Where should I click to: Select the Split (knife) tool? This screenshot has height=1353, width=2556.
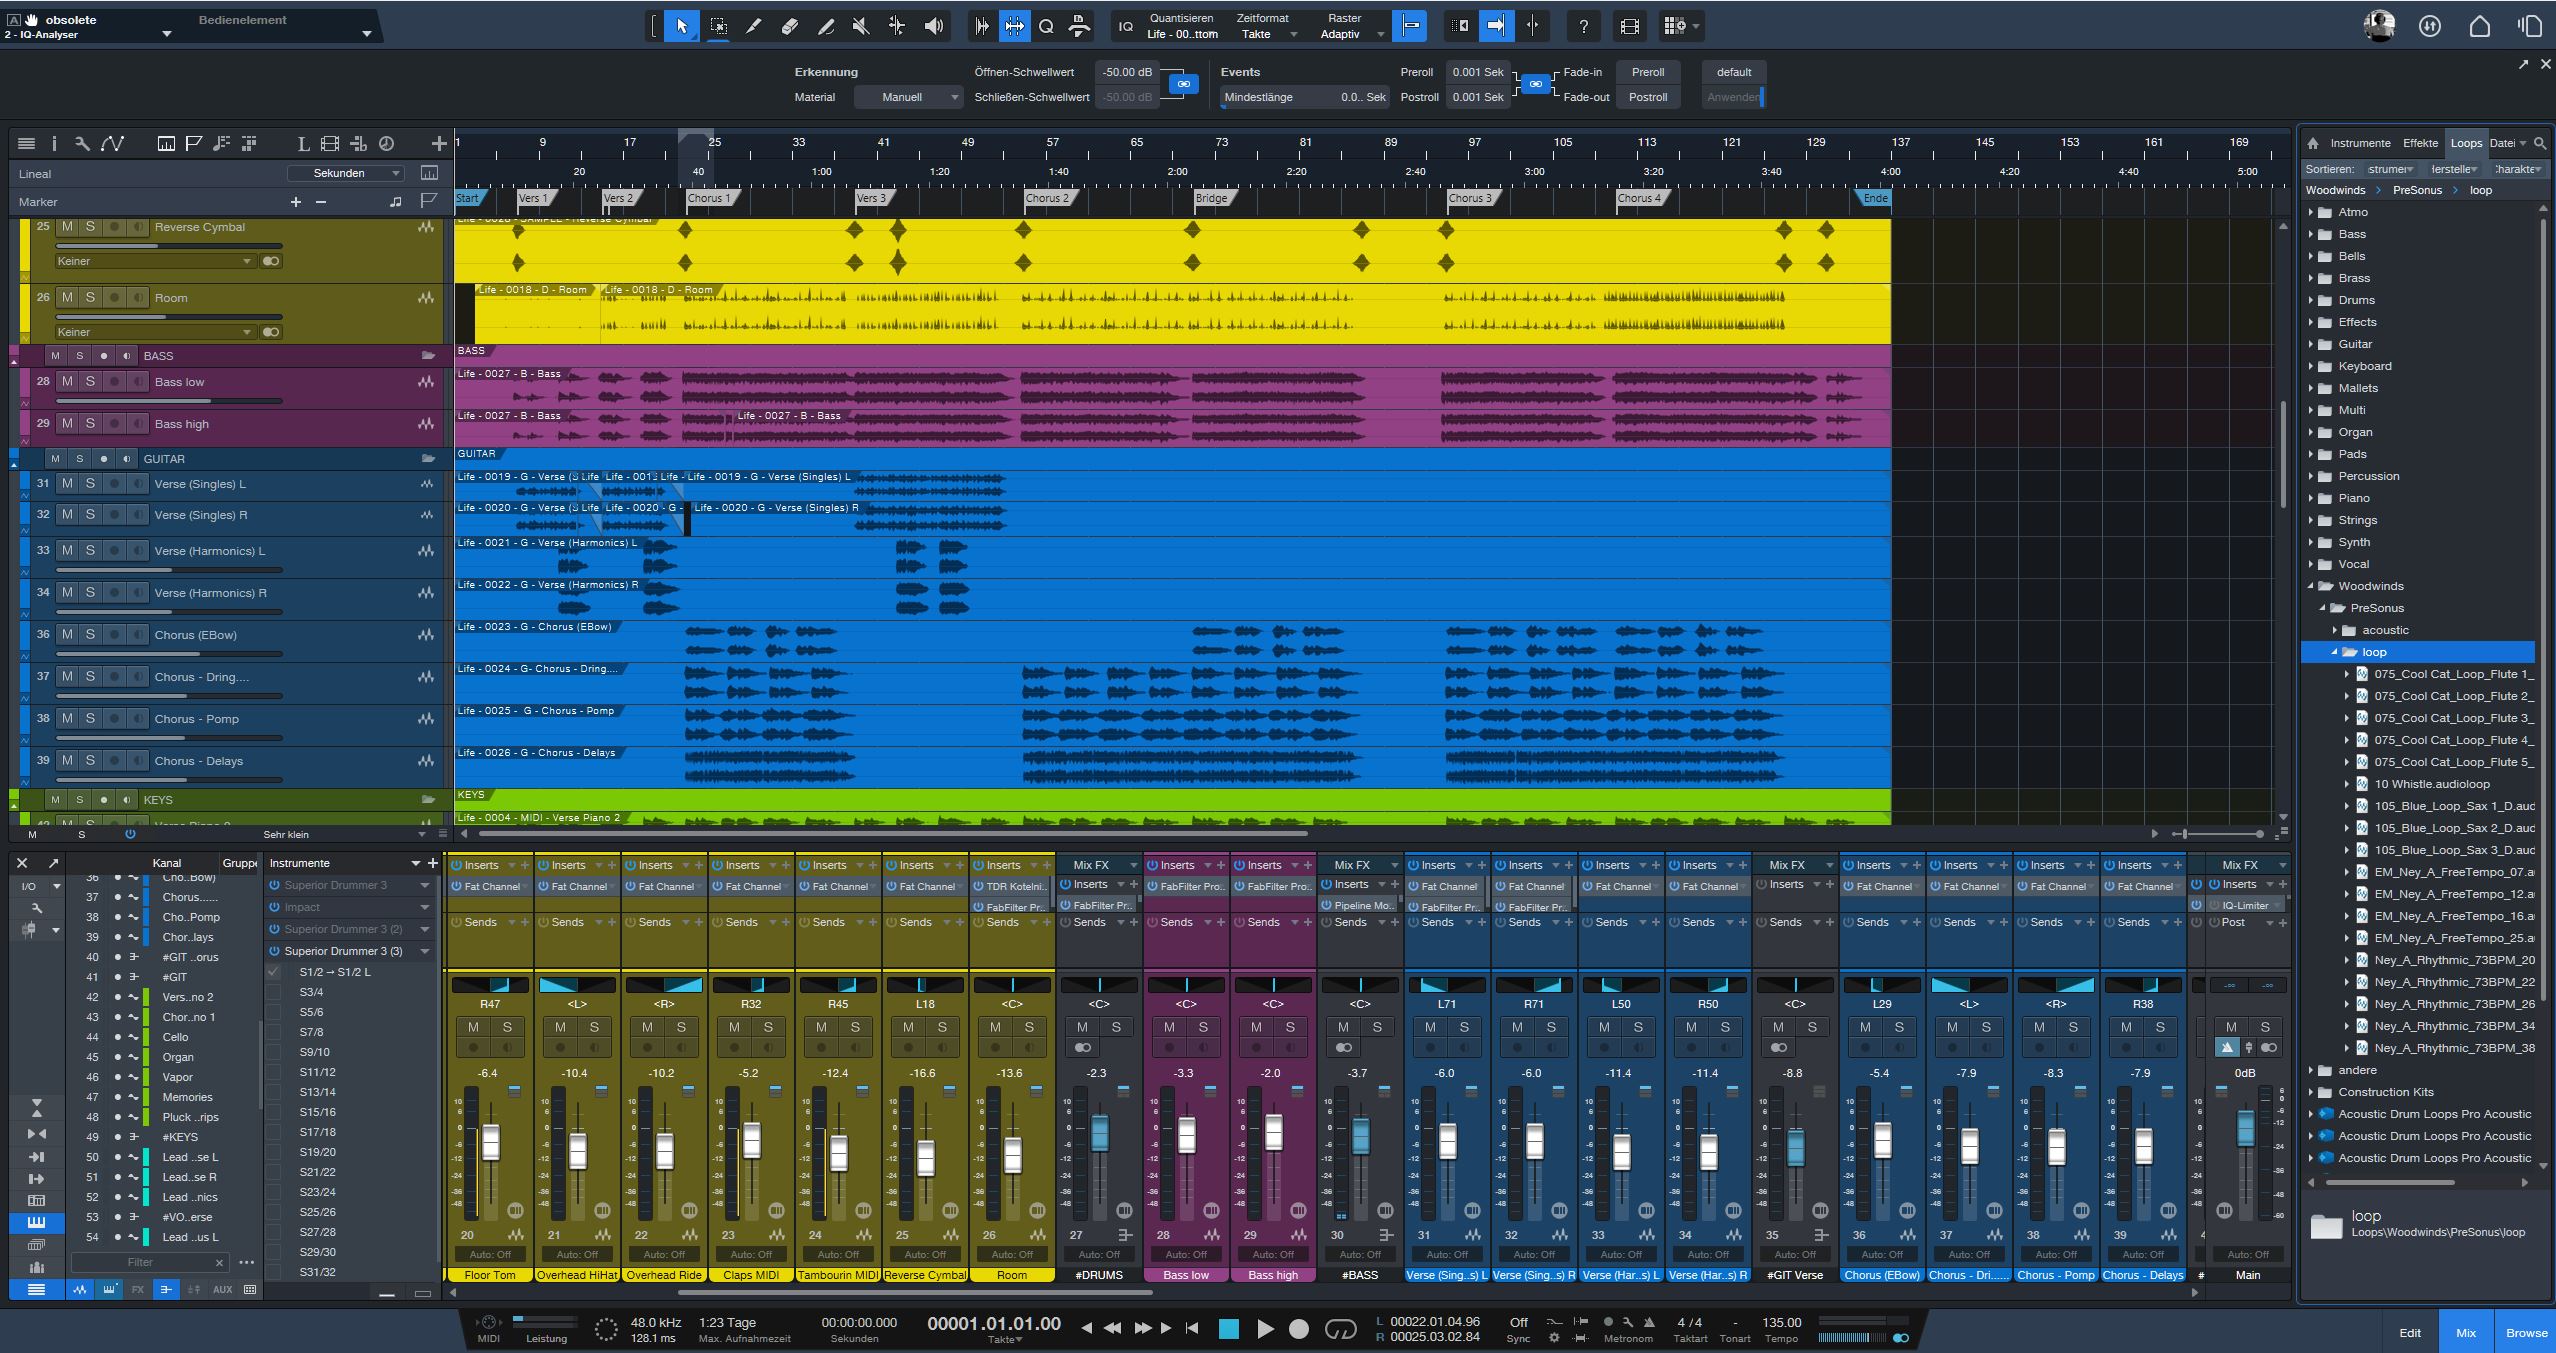(x=754, y=27)
